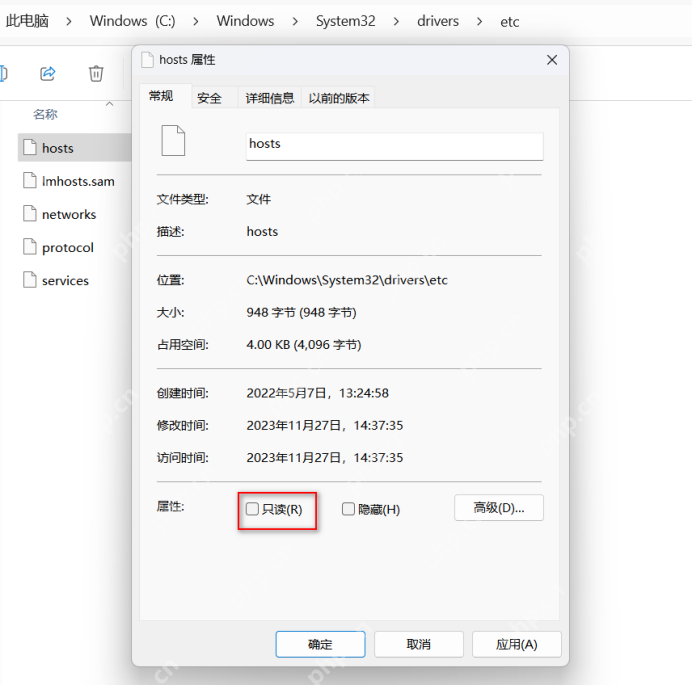Click the creation time 2022年5月7日 value
692x686 pixels.
pyautogui.click(x=318, y=393)
